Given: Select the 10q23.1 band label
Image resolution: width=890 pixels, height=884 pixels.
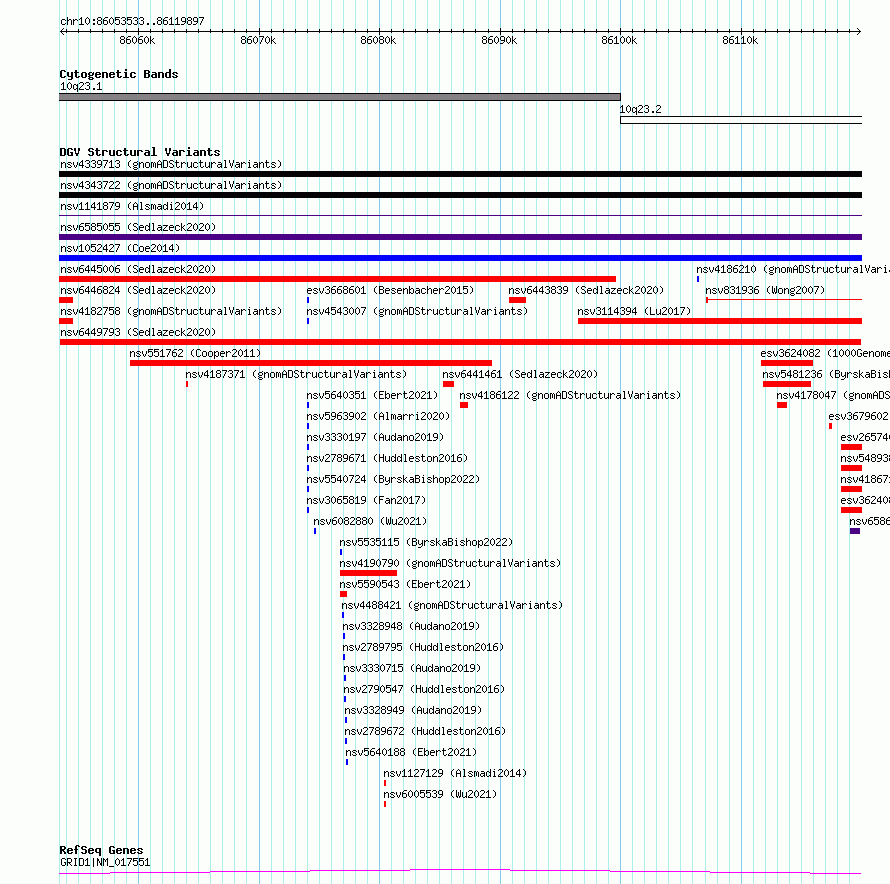Looking at the screenshot, I should (81, 86).
